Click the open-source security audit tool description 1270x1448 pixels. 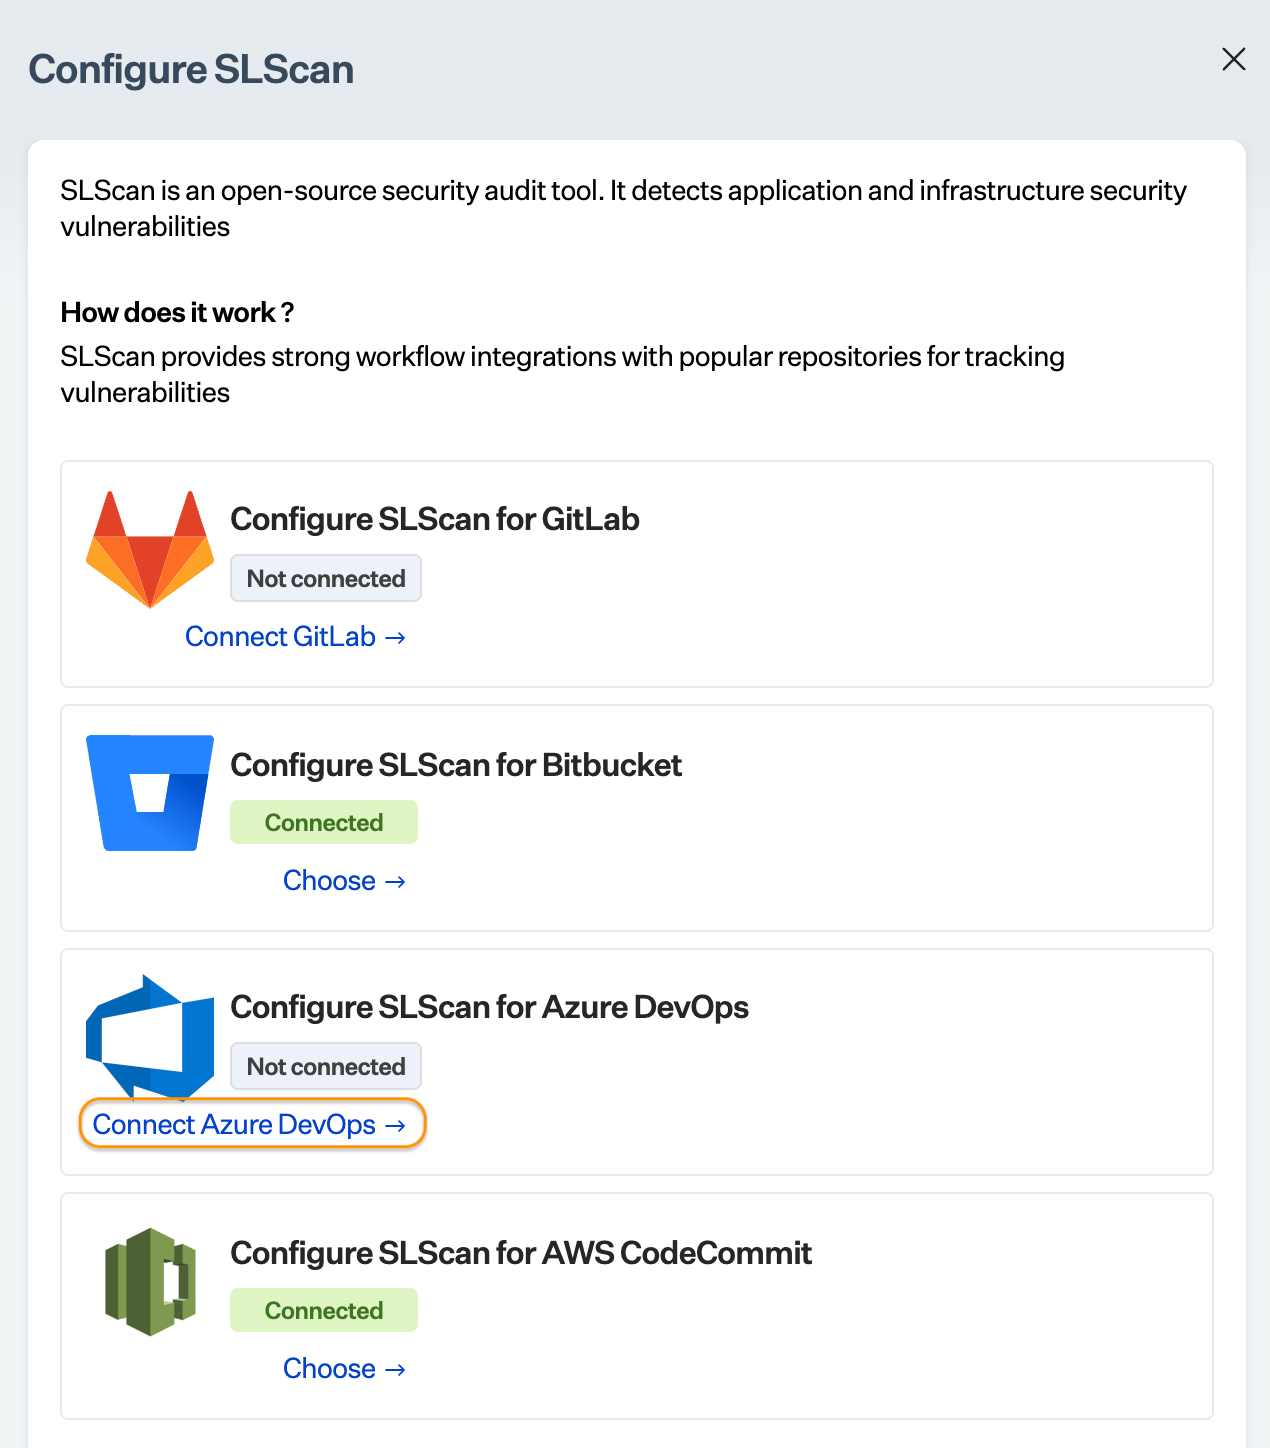coord(623,208)
